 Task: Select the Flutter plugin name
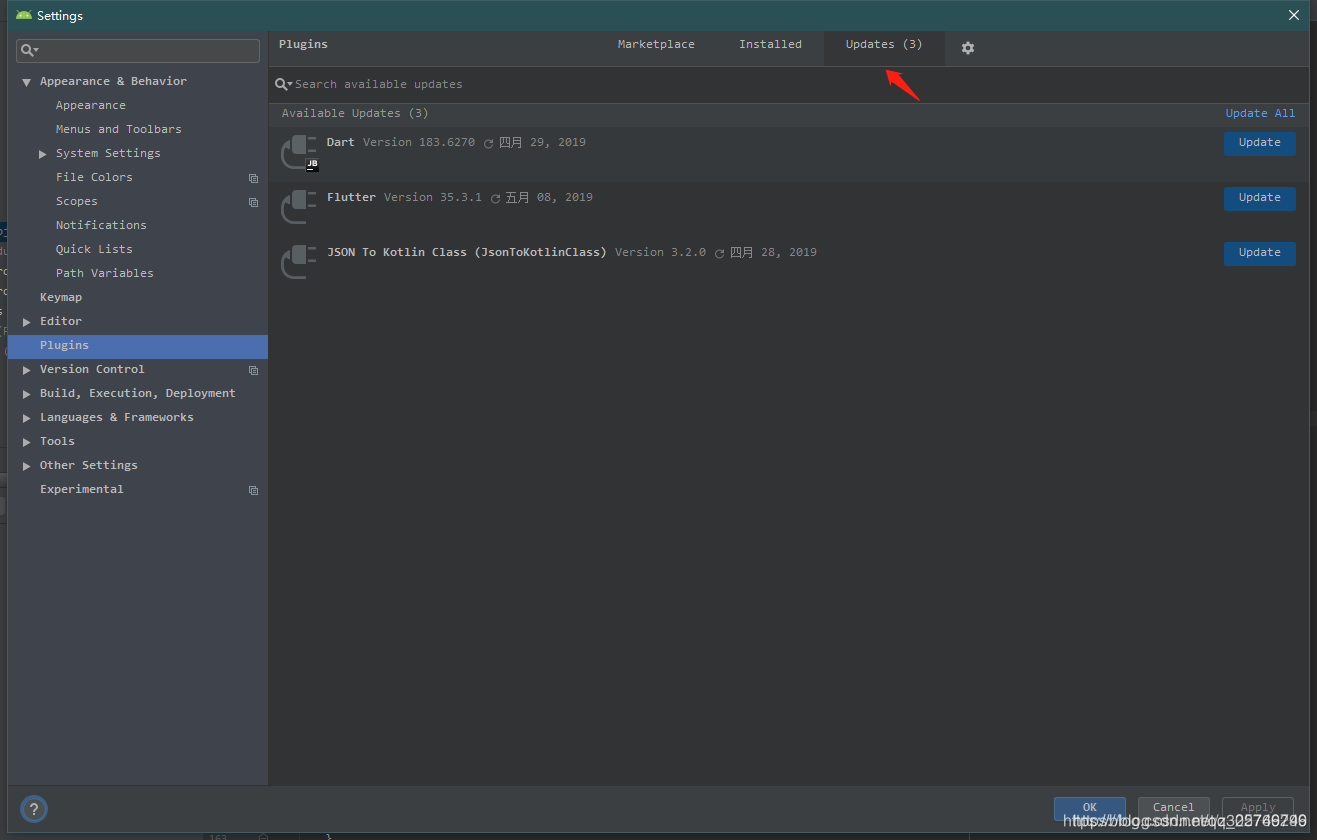[351, 198]
